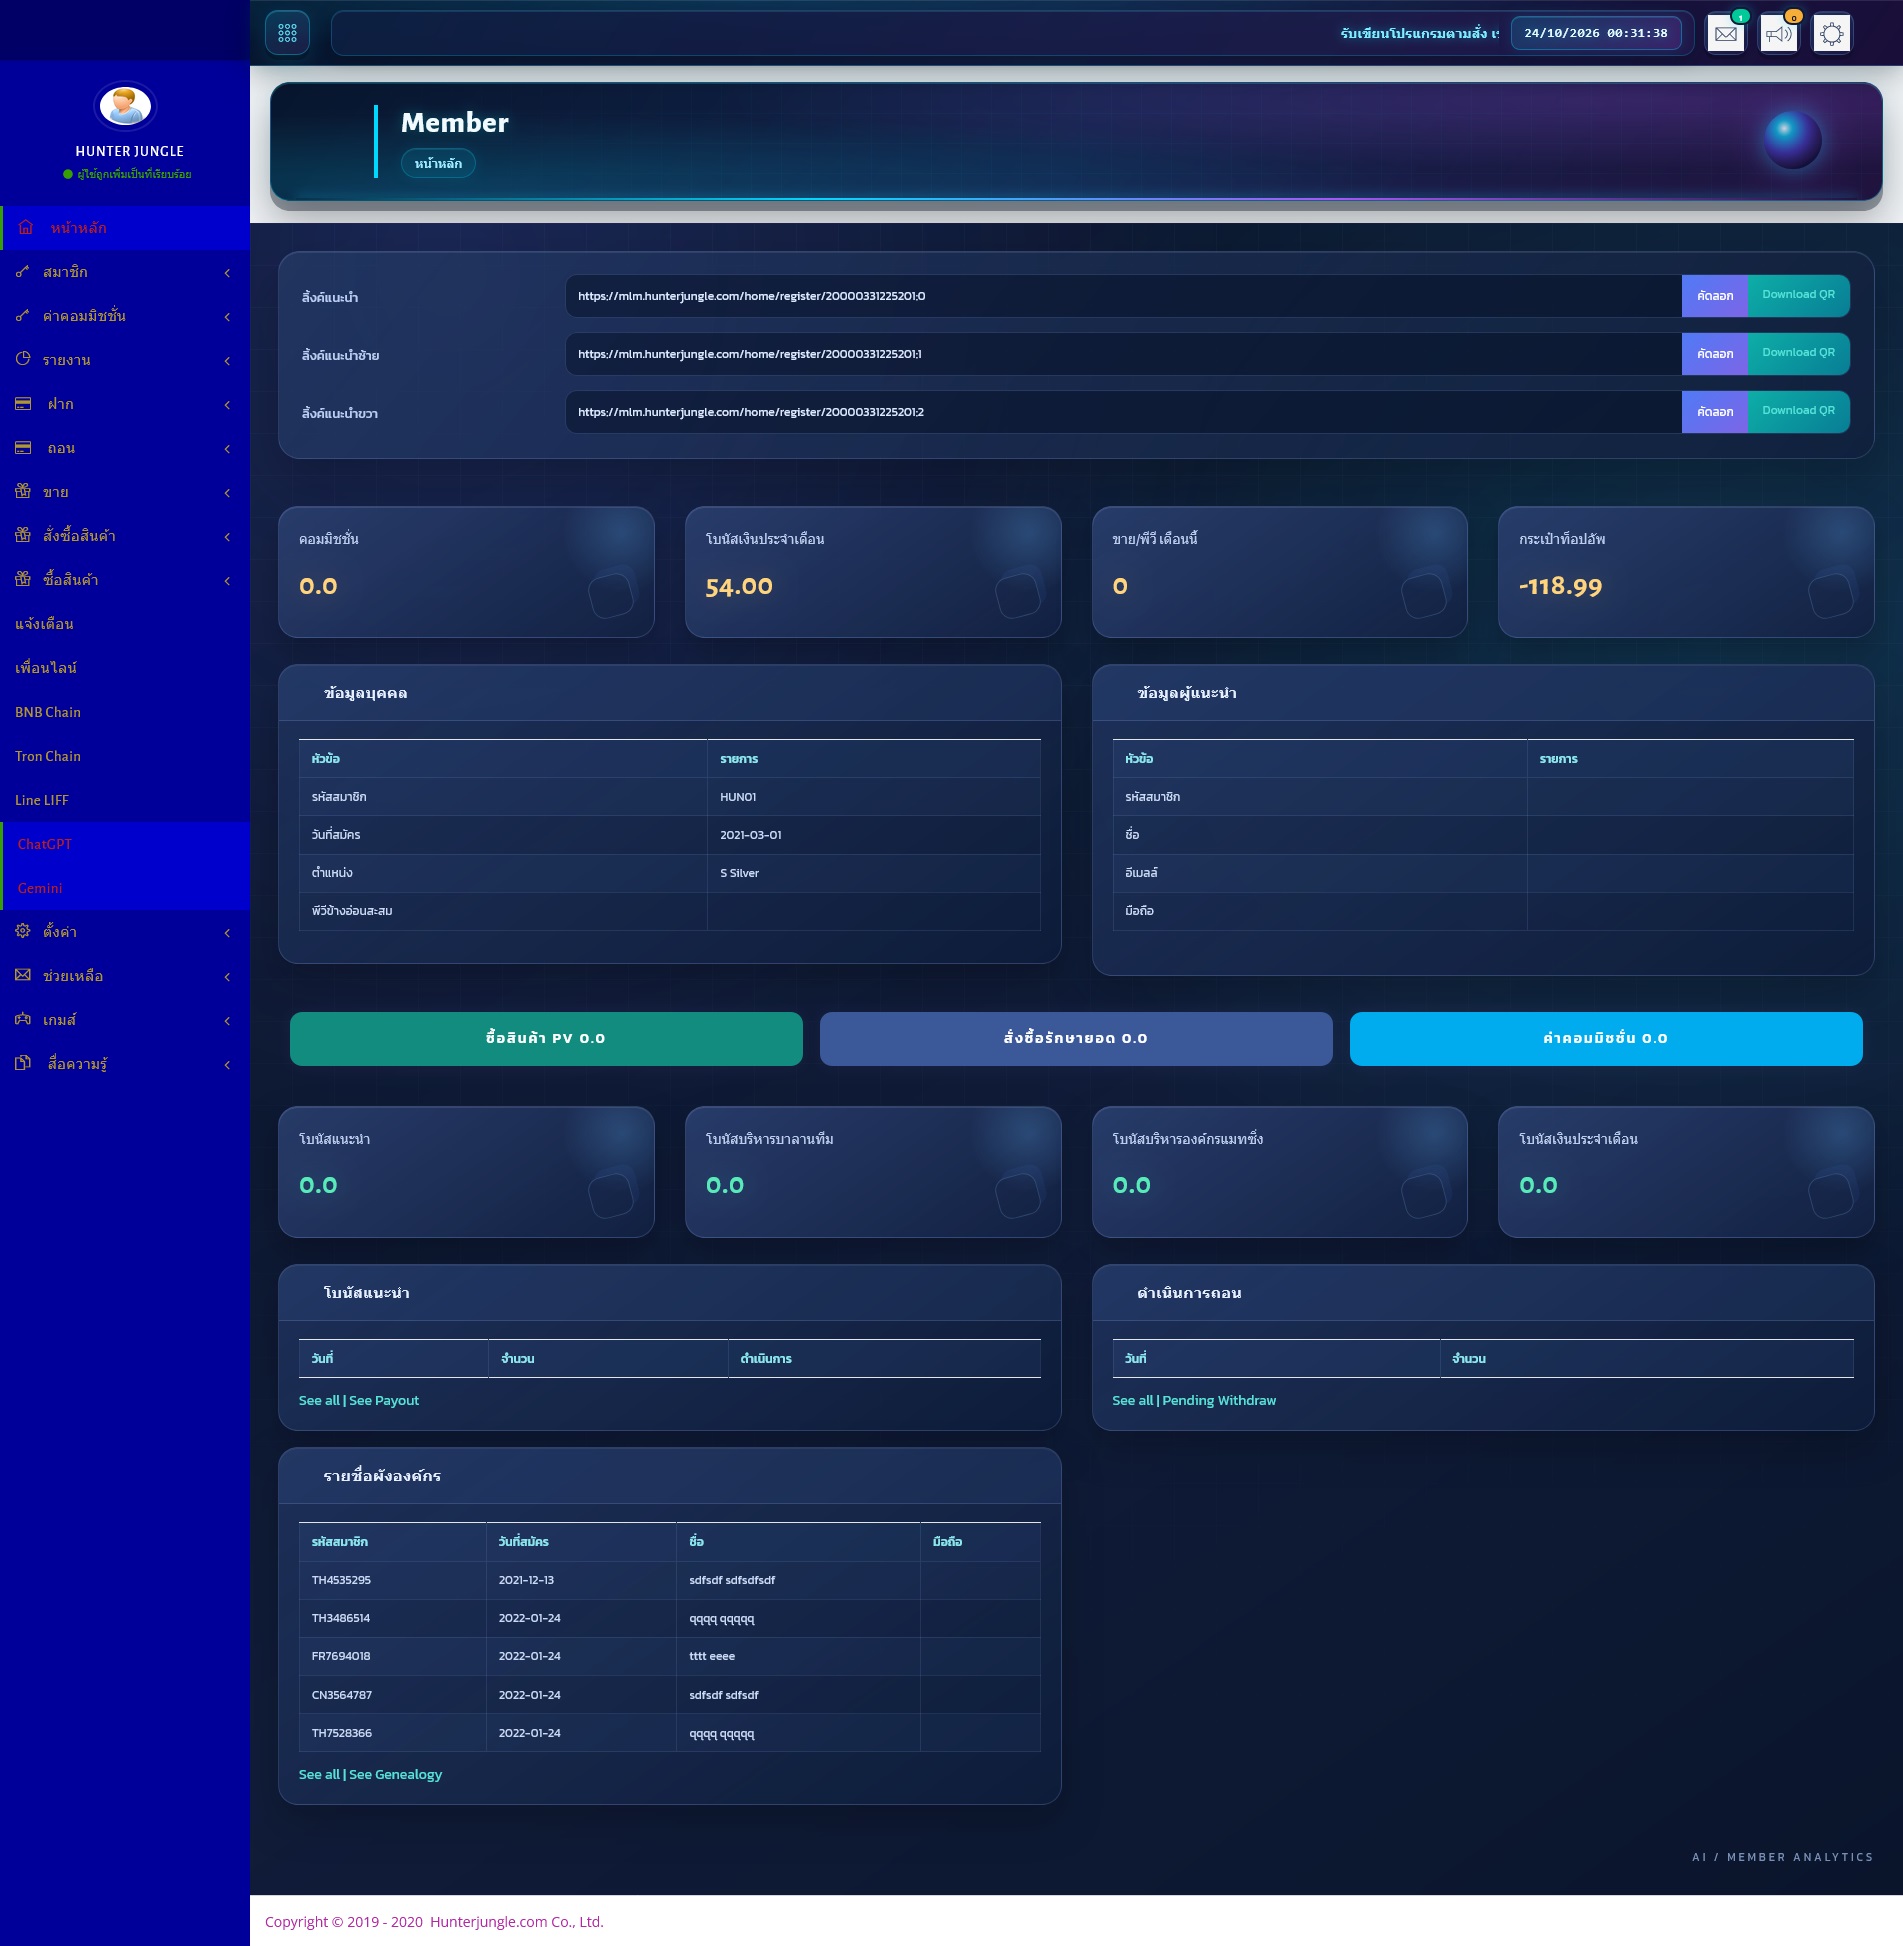Click the home icon beside หน้าหลัก

click(26, 228)
